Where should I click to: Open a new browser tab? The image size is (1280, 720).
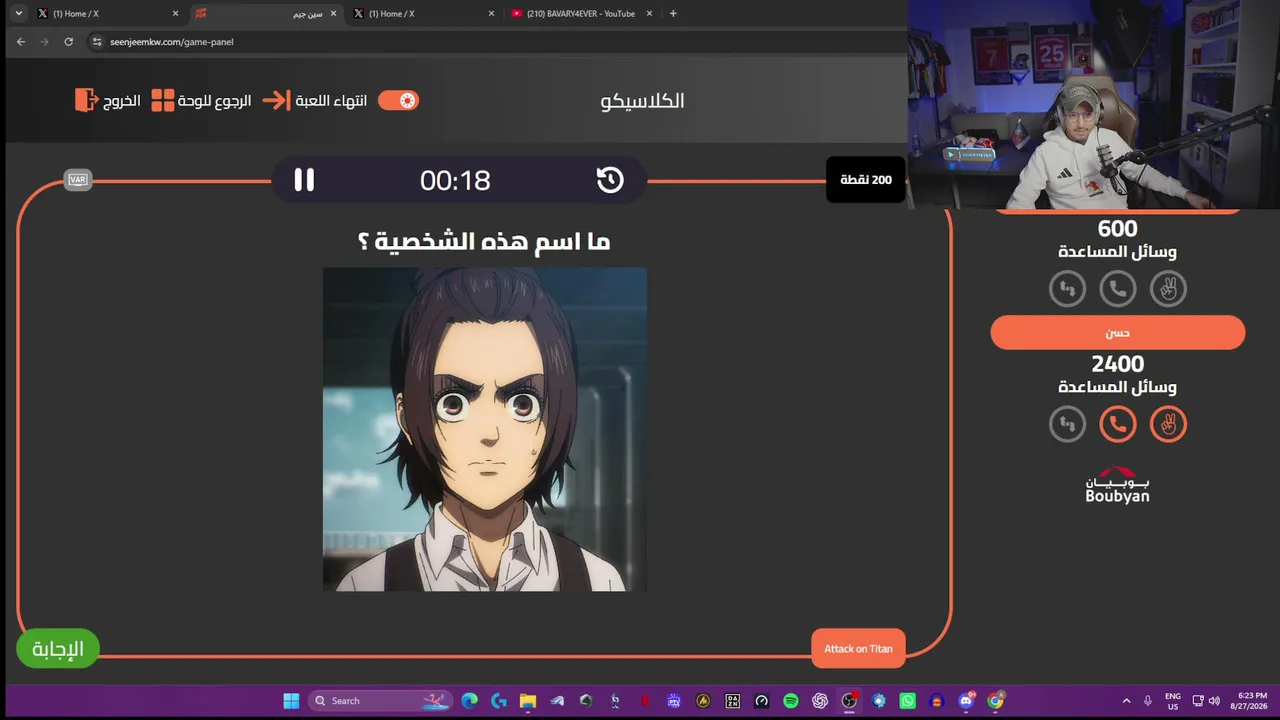pos(673,14)
